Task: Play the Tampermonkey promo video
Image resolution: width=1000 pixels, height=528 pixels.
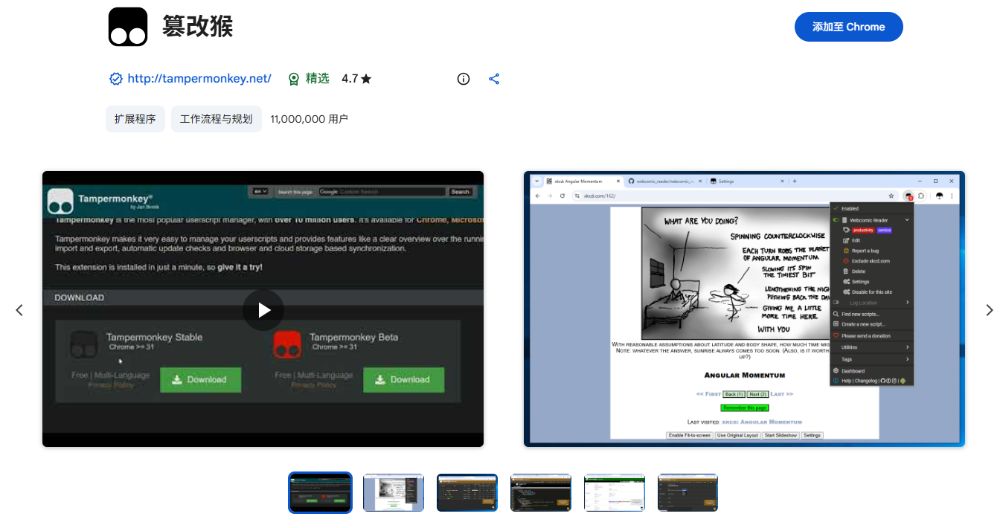Action: (x=263, y=310)
